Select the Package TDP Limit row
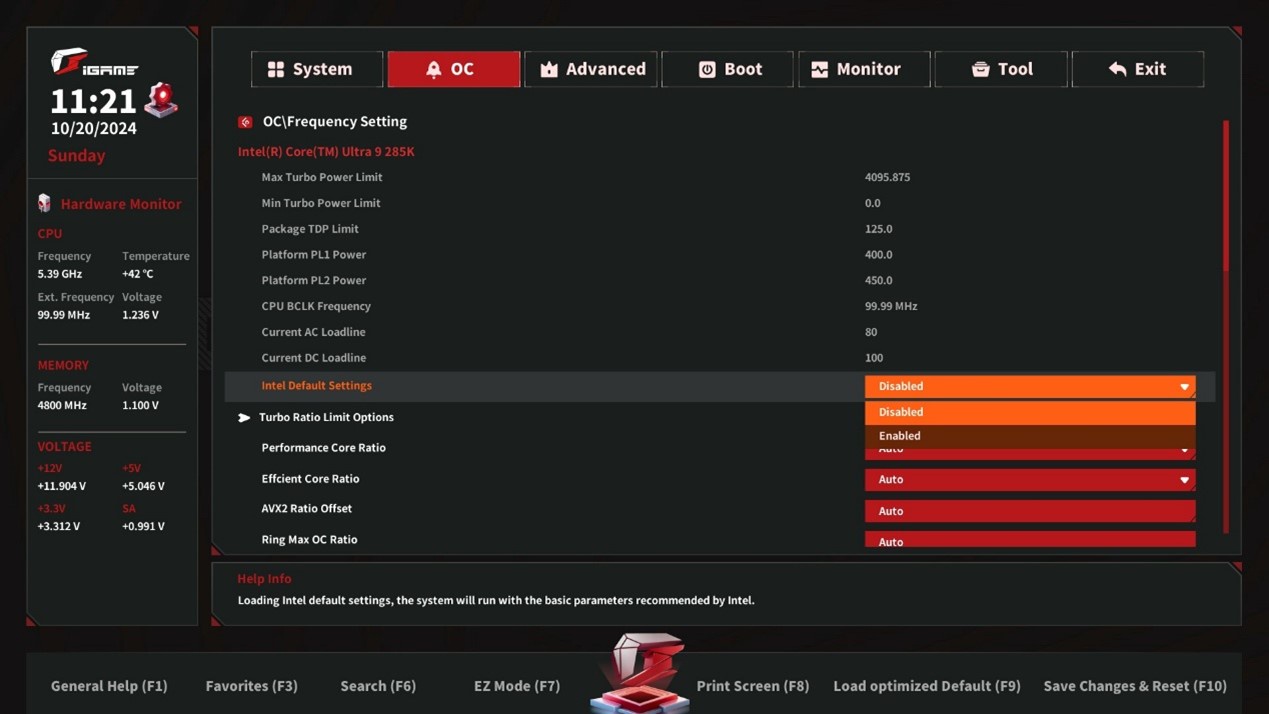Image resolution: width=1269 pixels, height=714 pixels. click(x=720, y=229)
